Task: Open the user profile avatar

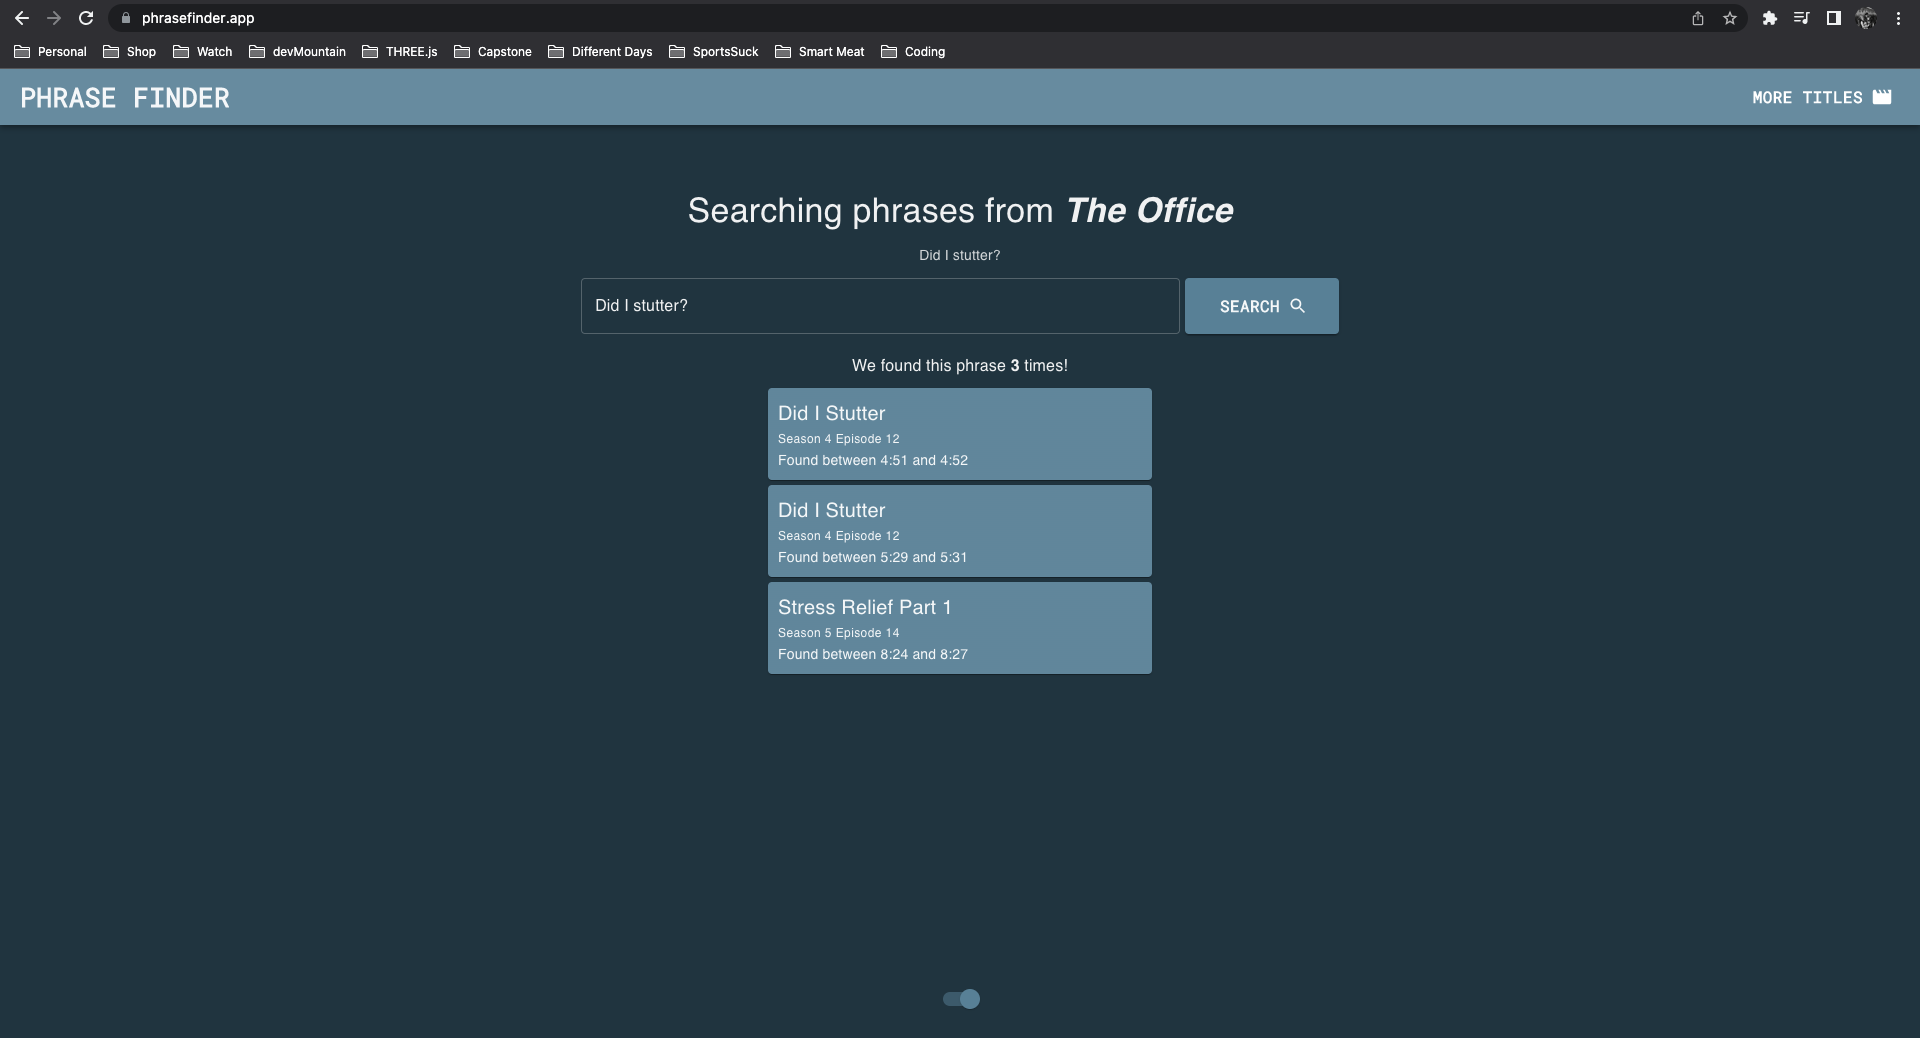Action: [x=1865, y=18]
